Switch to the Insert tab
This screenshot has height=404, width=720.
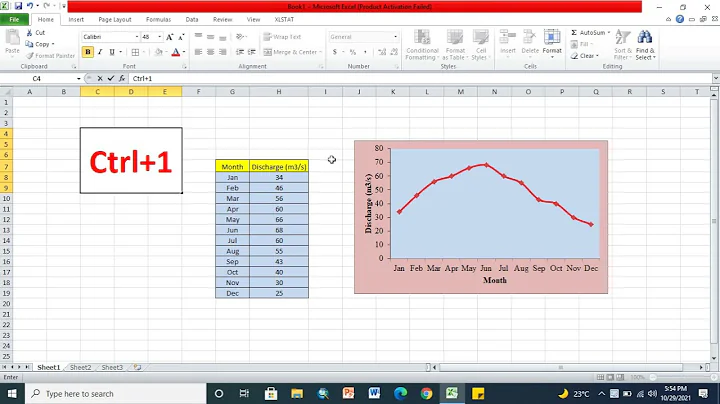tap(76, 19)
